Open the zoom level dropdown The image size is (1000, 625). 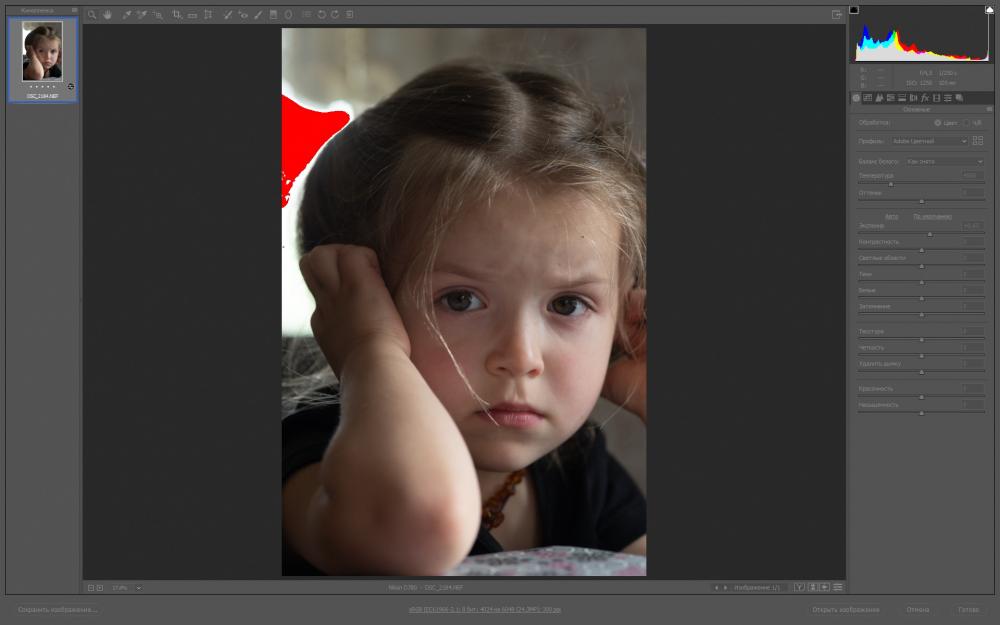(138, 587)
